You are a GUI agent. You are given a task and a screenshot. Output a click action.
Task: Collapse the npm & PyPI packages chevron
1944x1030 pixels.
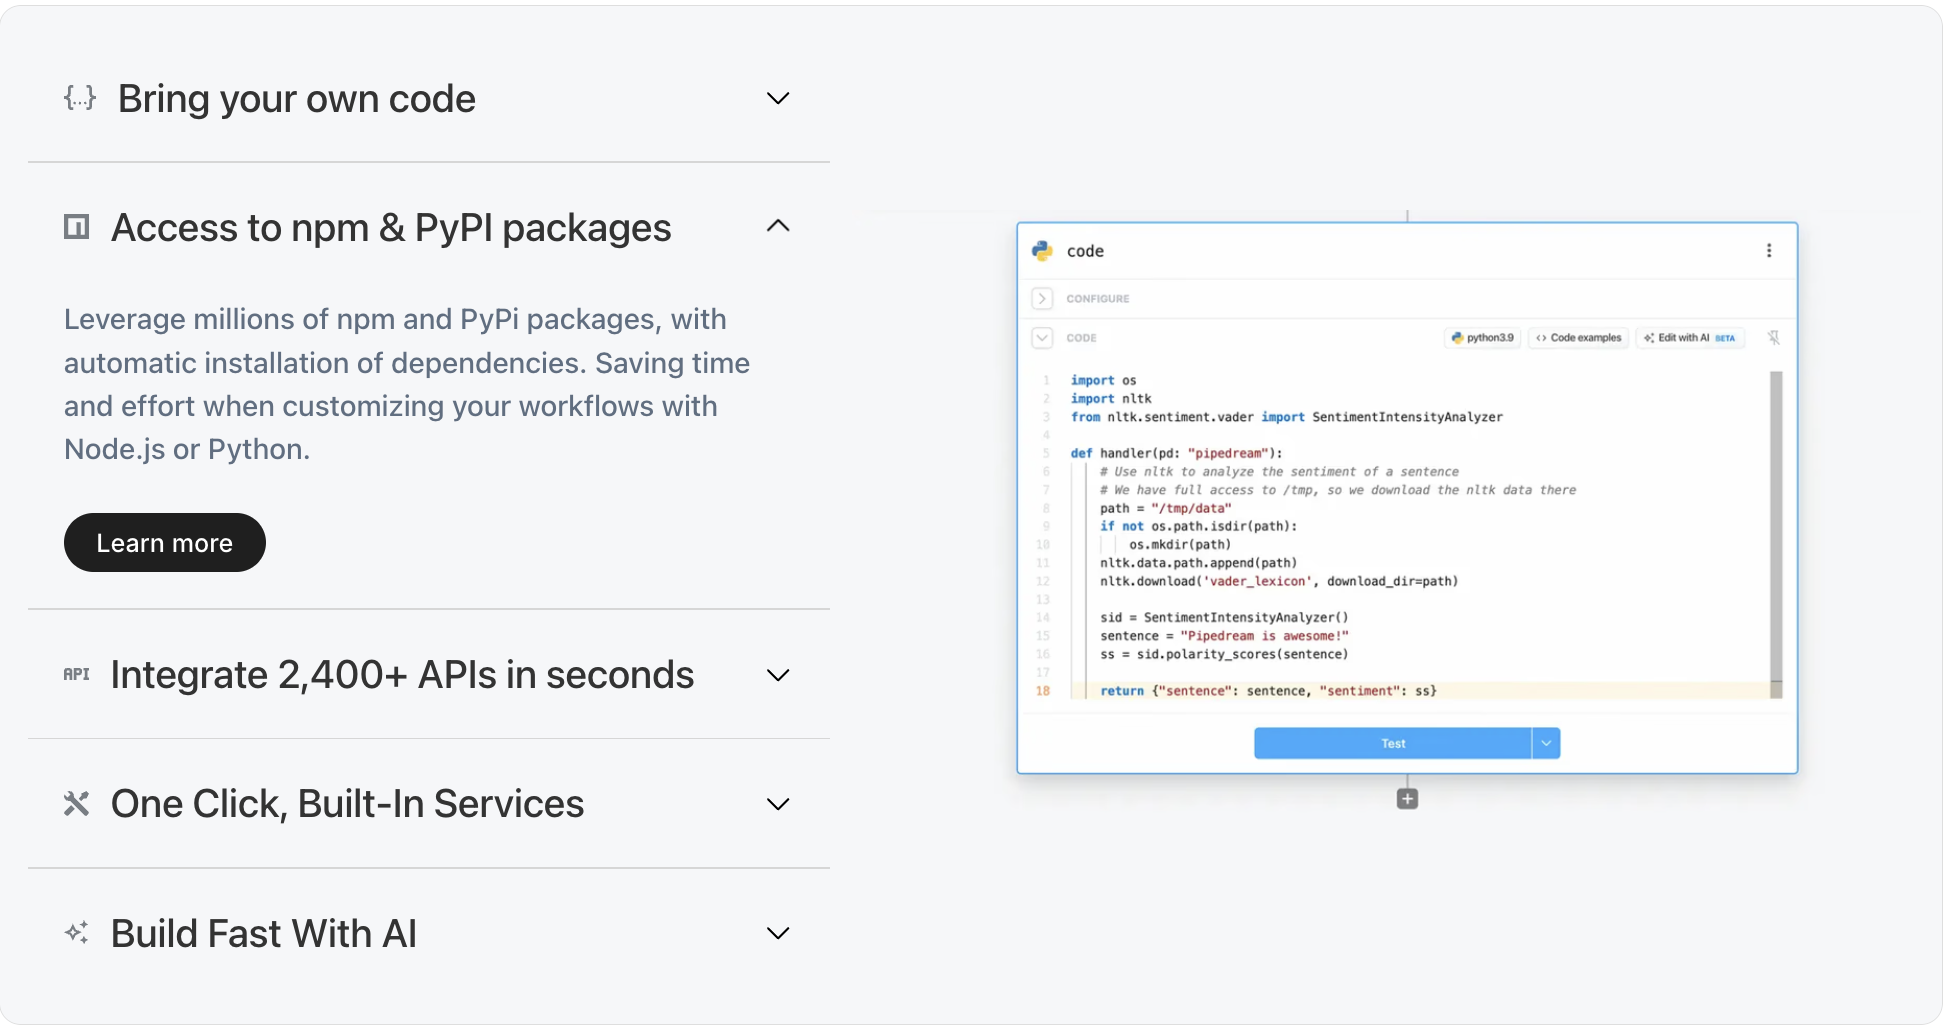(777, 227)
